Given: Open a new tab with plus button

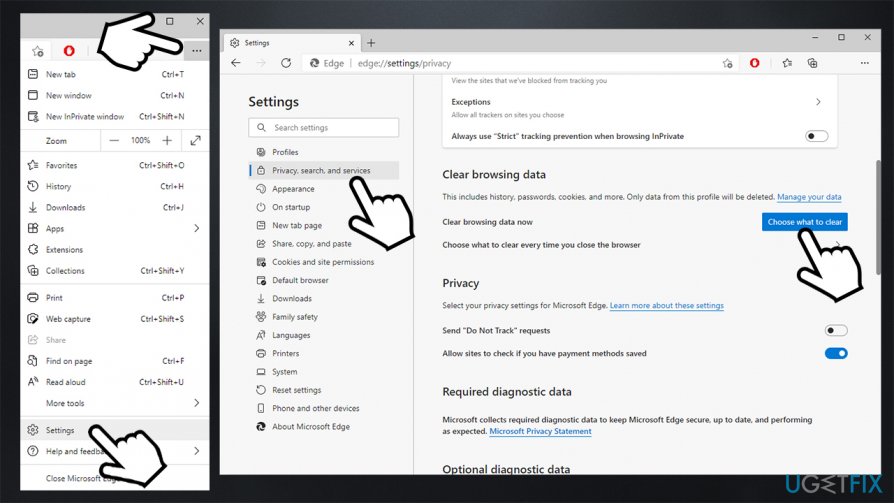Looking at the screenshot, I should pos(371,43).
